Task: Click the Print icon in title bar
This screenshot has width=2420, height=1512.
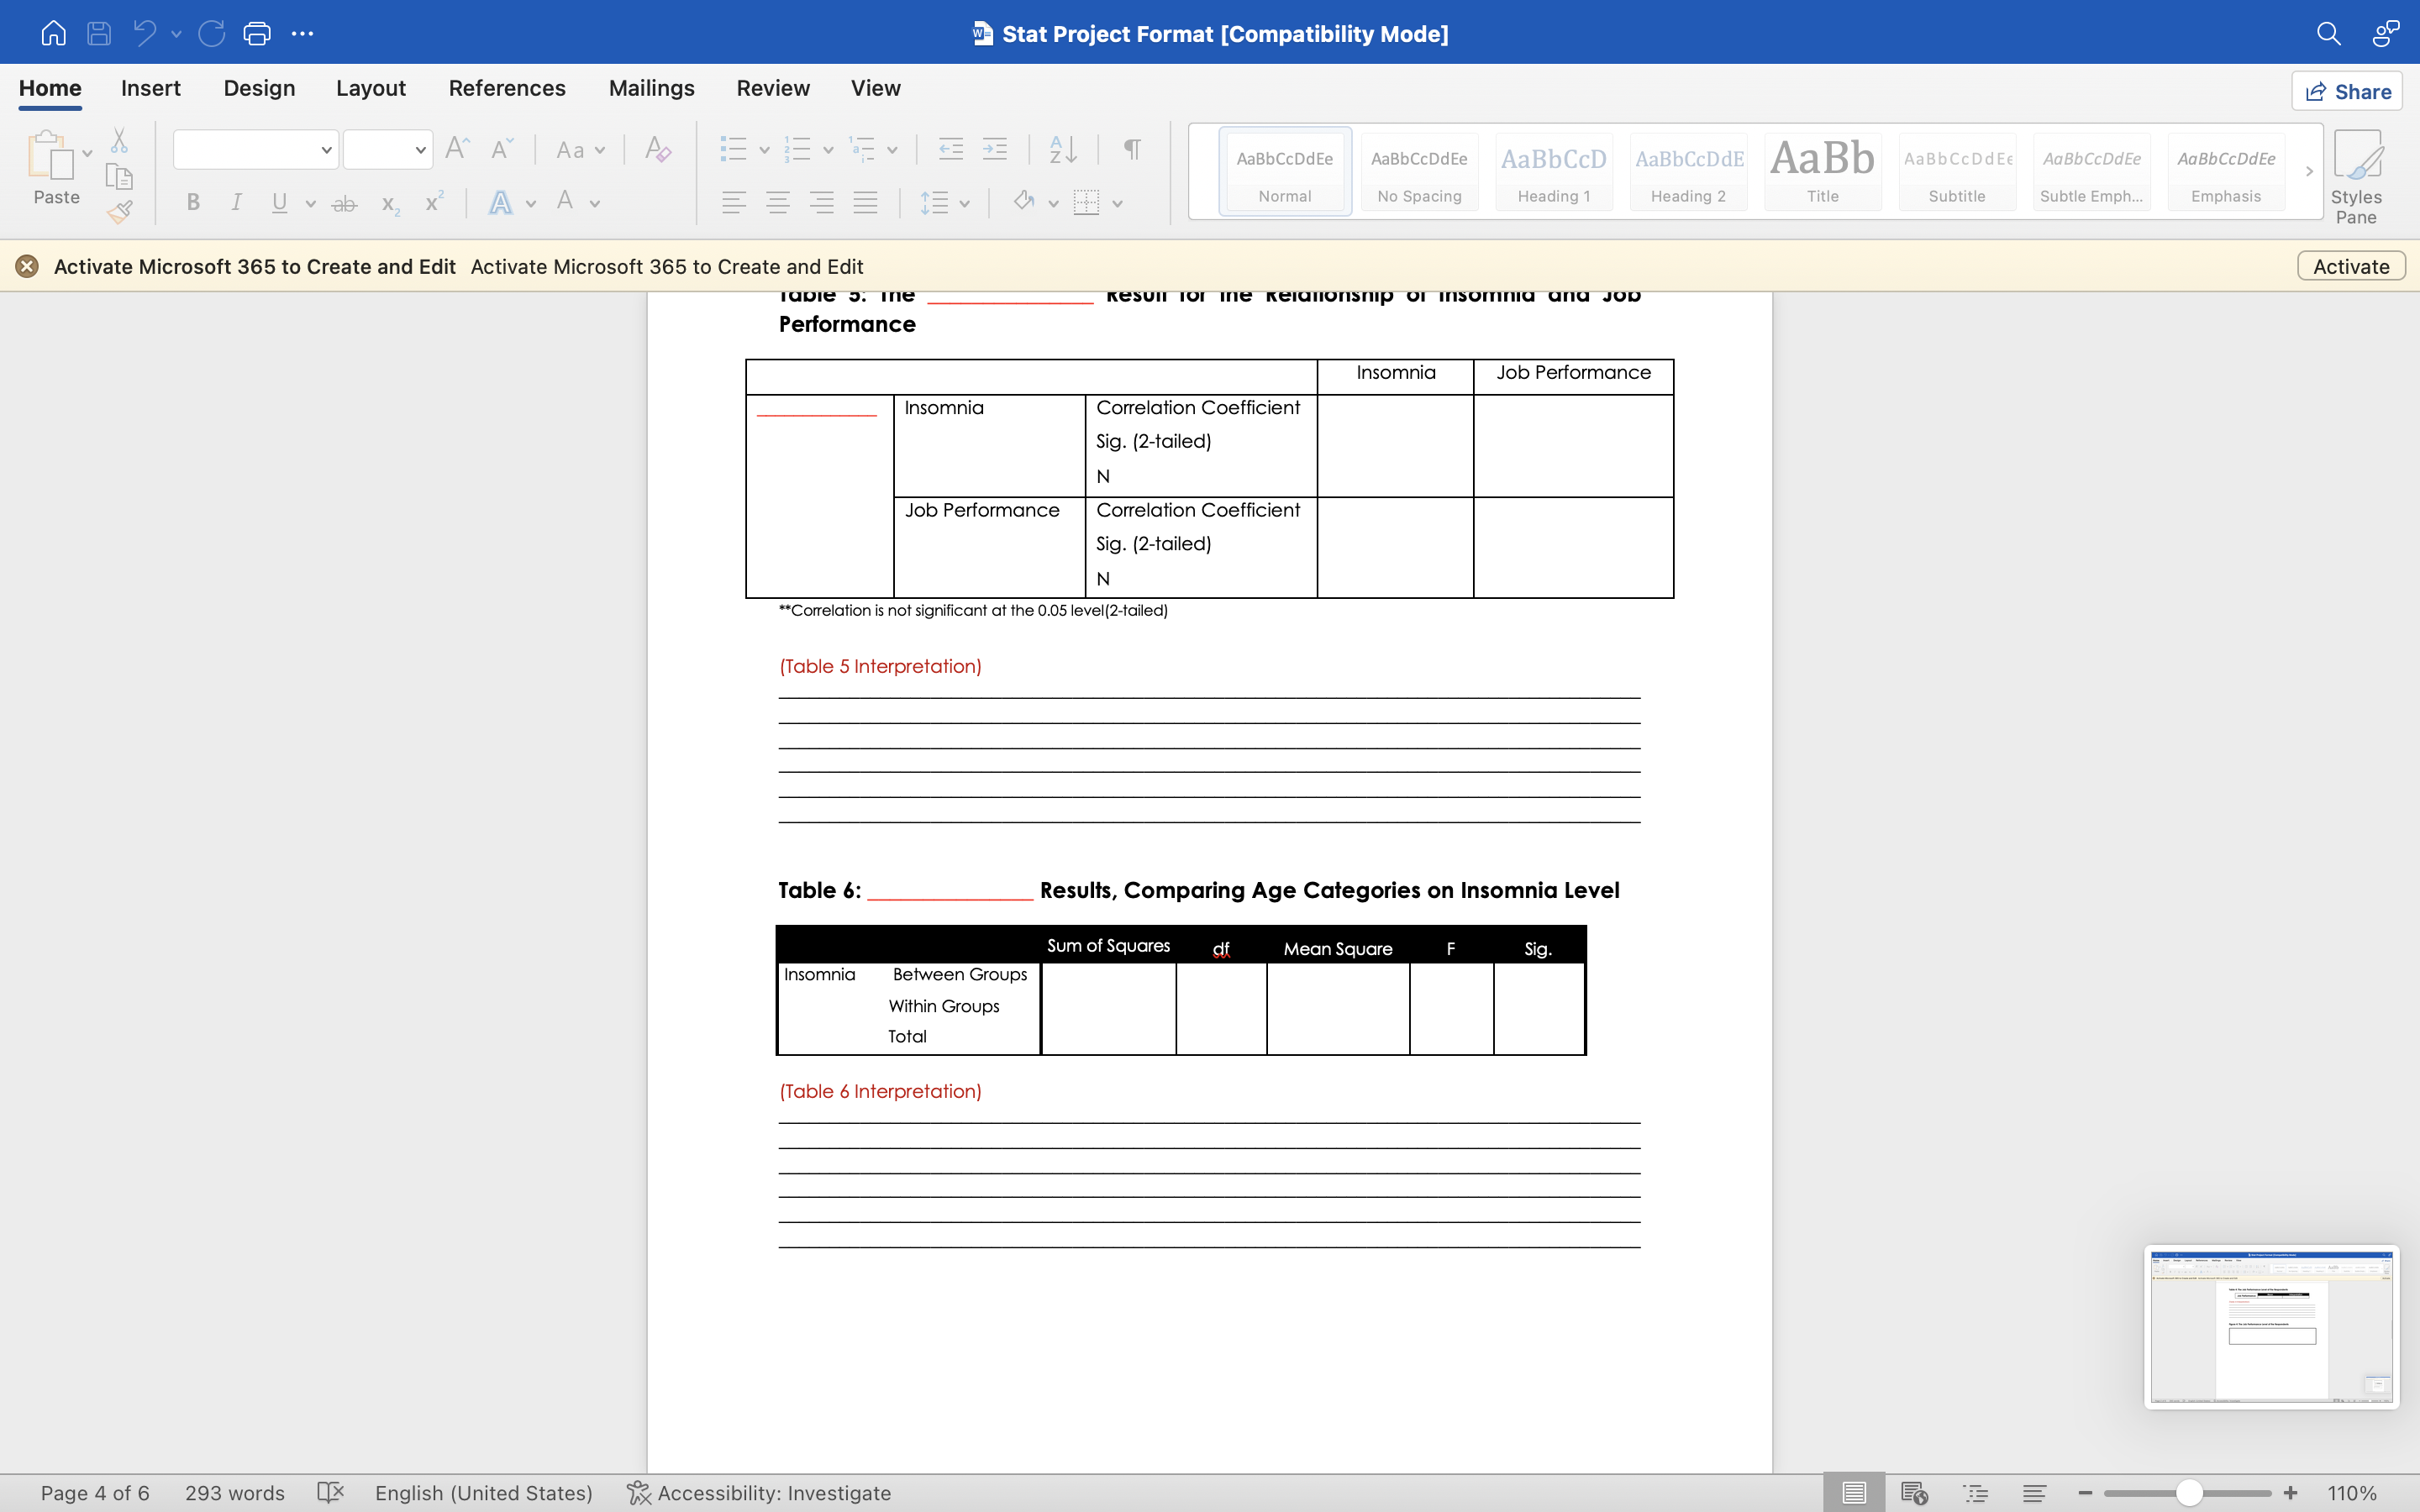Action: coord(257,33)
